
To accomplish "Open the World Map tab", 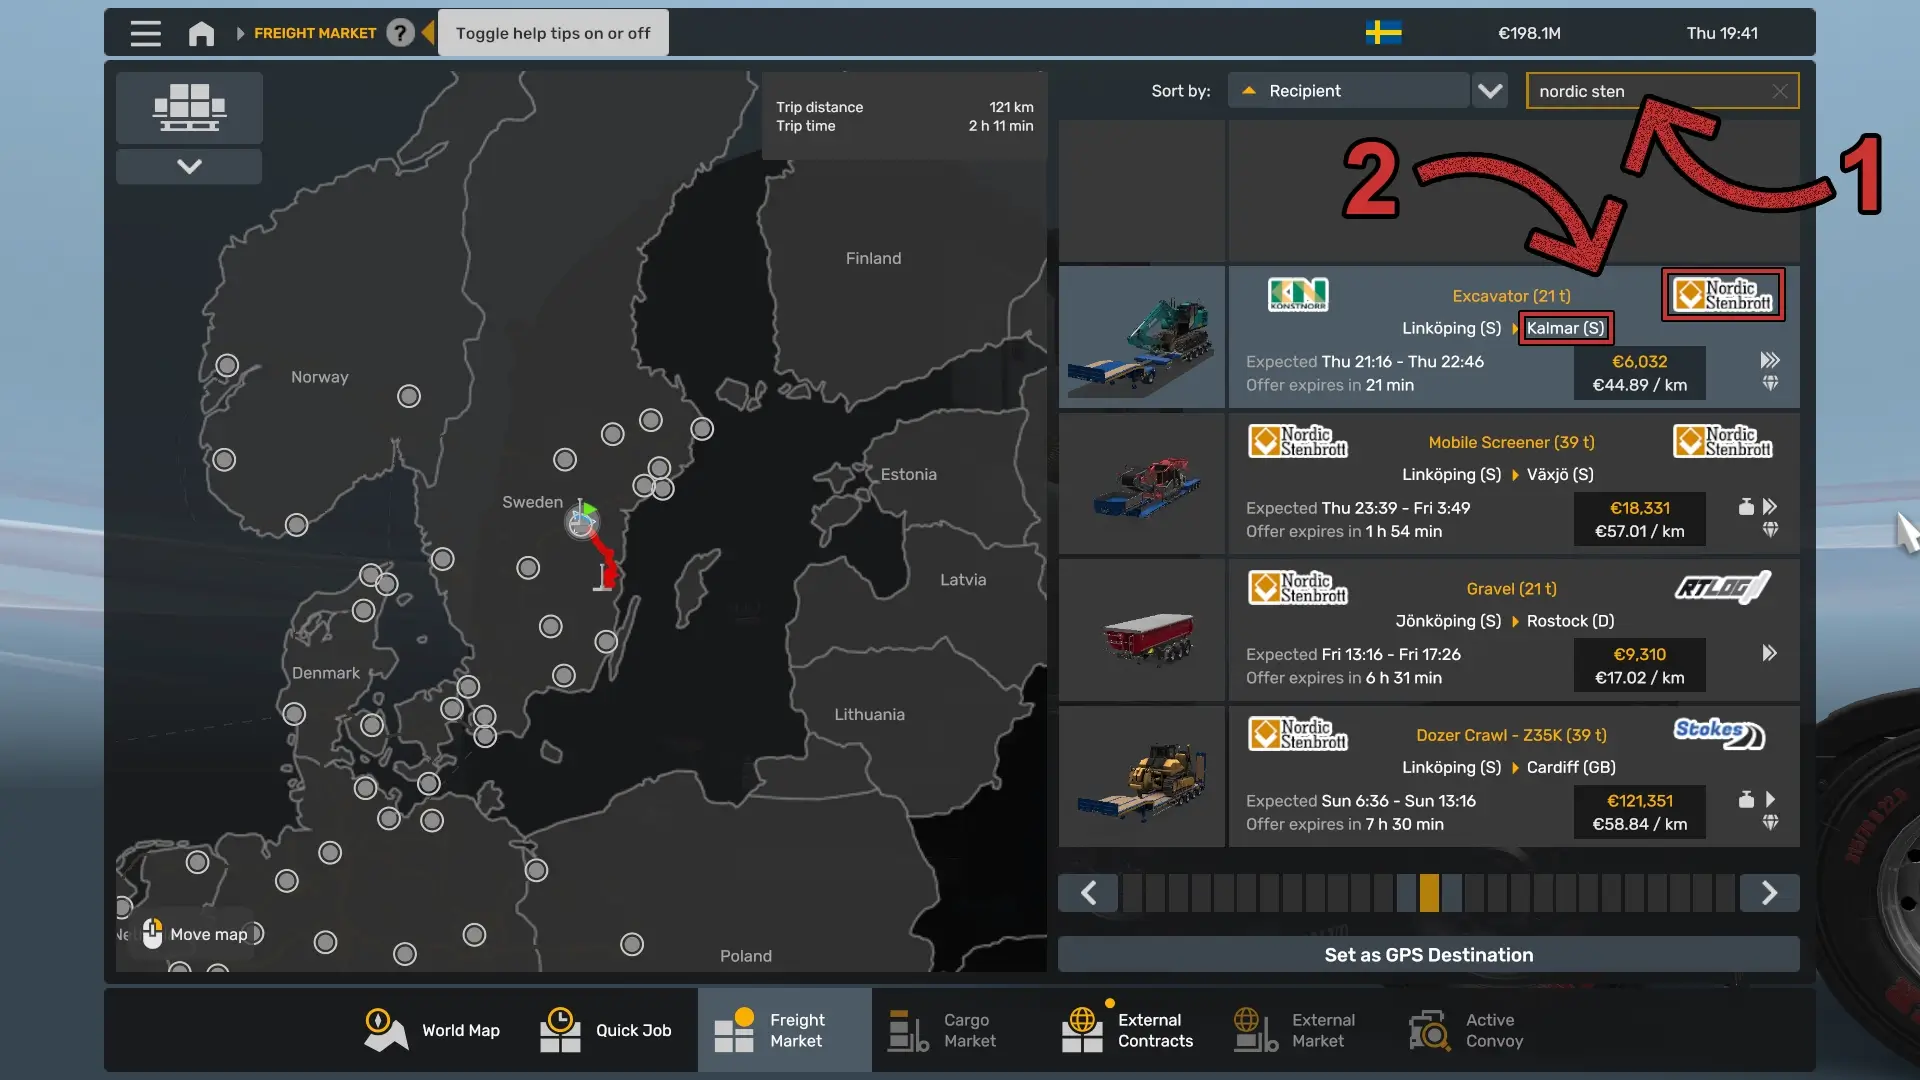I will click(x=432, y=1030).
